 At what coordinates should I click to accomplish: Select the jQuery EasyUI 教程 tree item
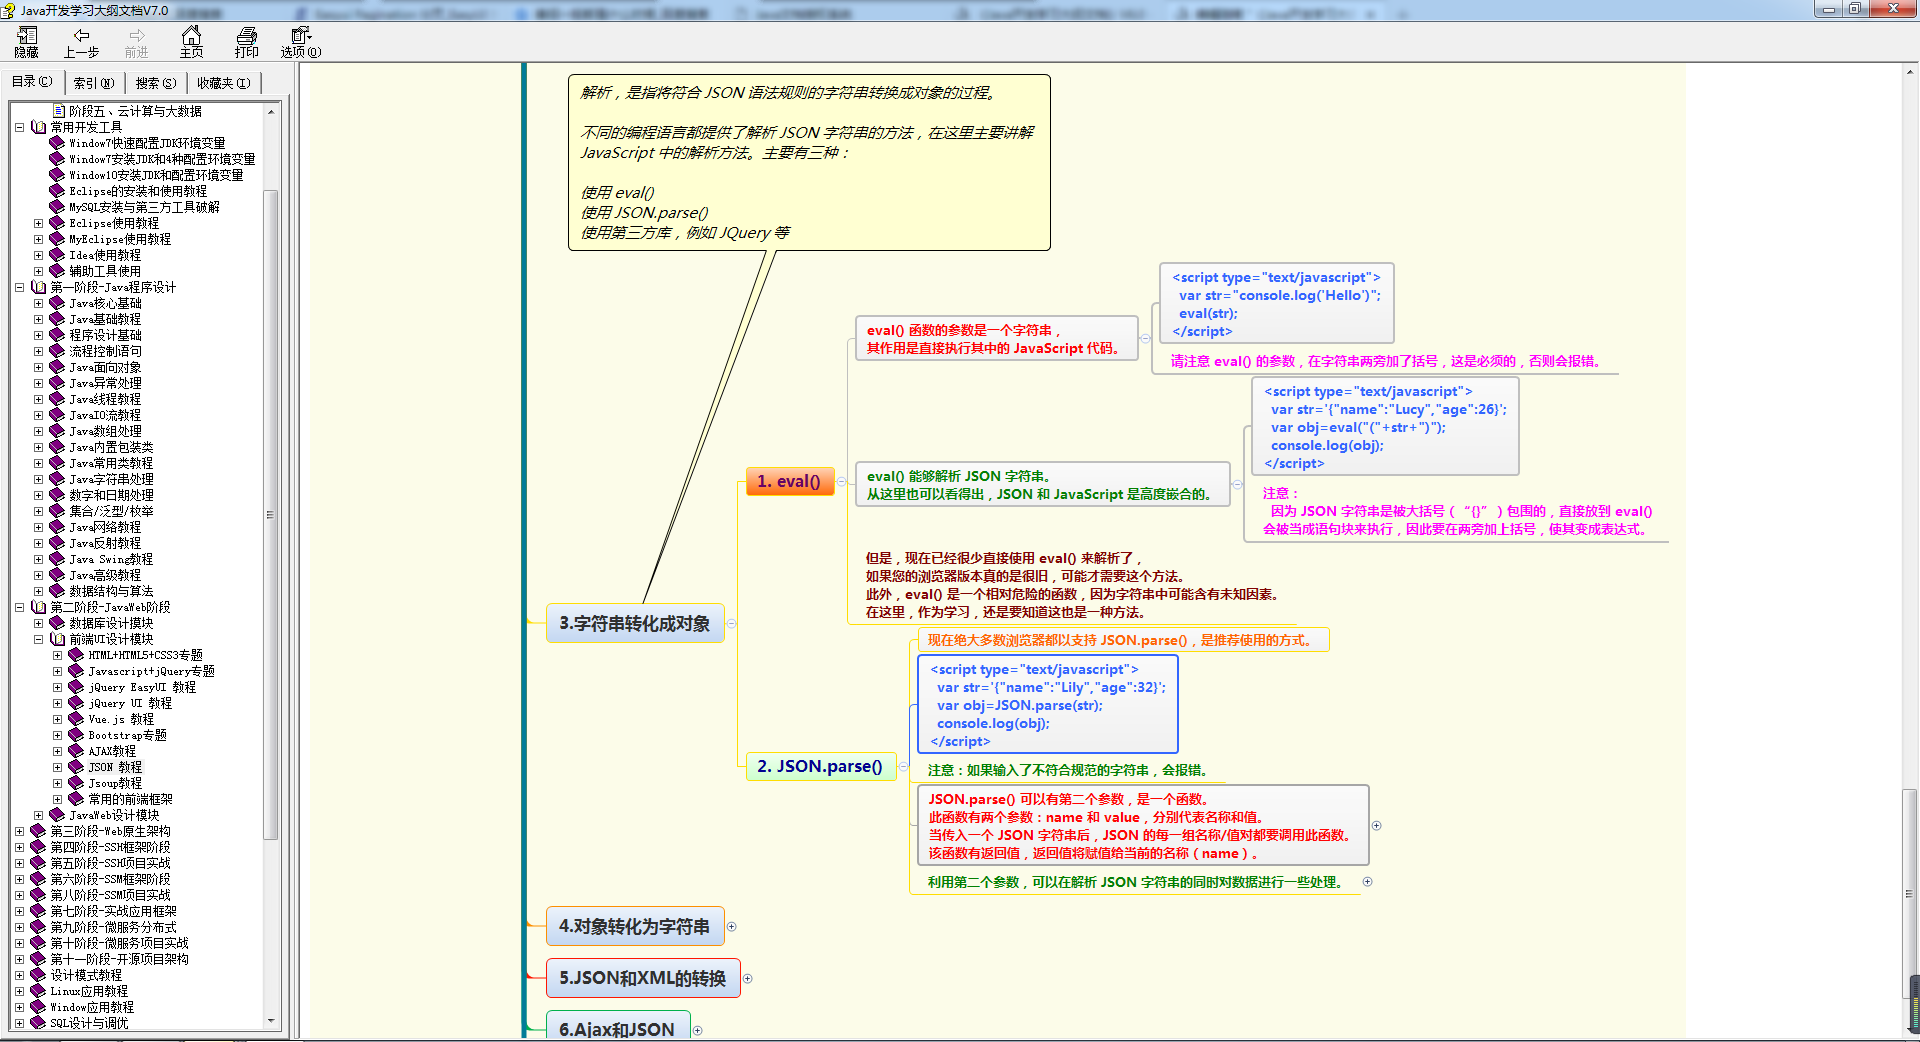click(142, 687)
